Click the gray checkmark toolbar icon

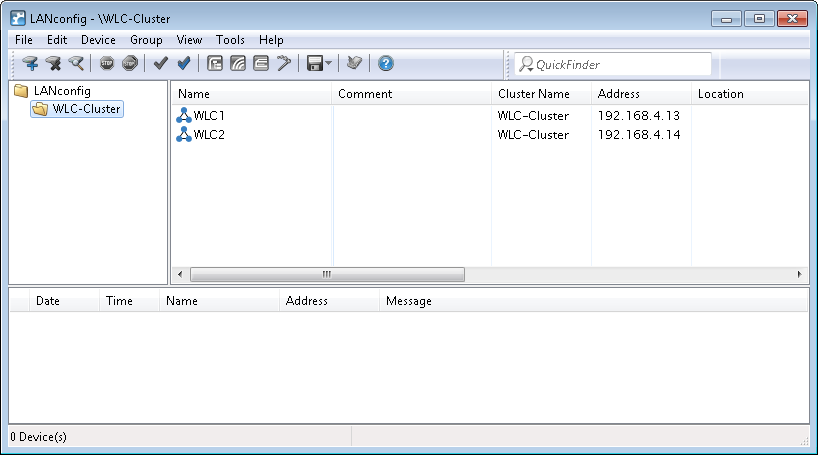(x=160, y=64)
